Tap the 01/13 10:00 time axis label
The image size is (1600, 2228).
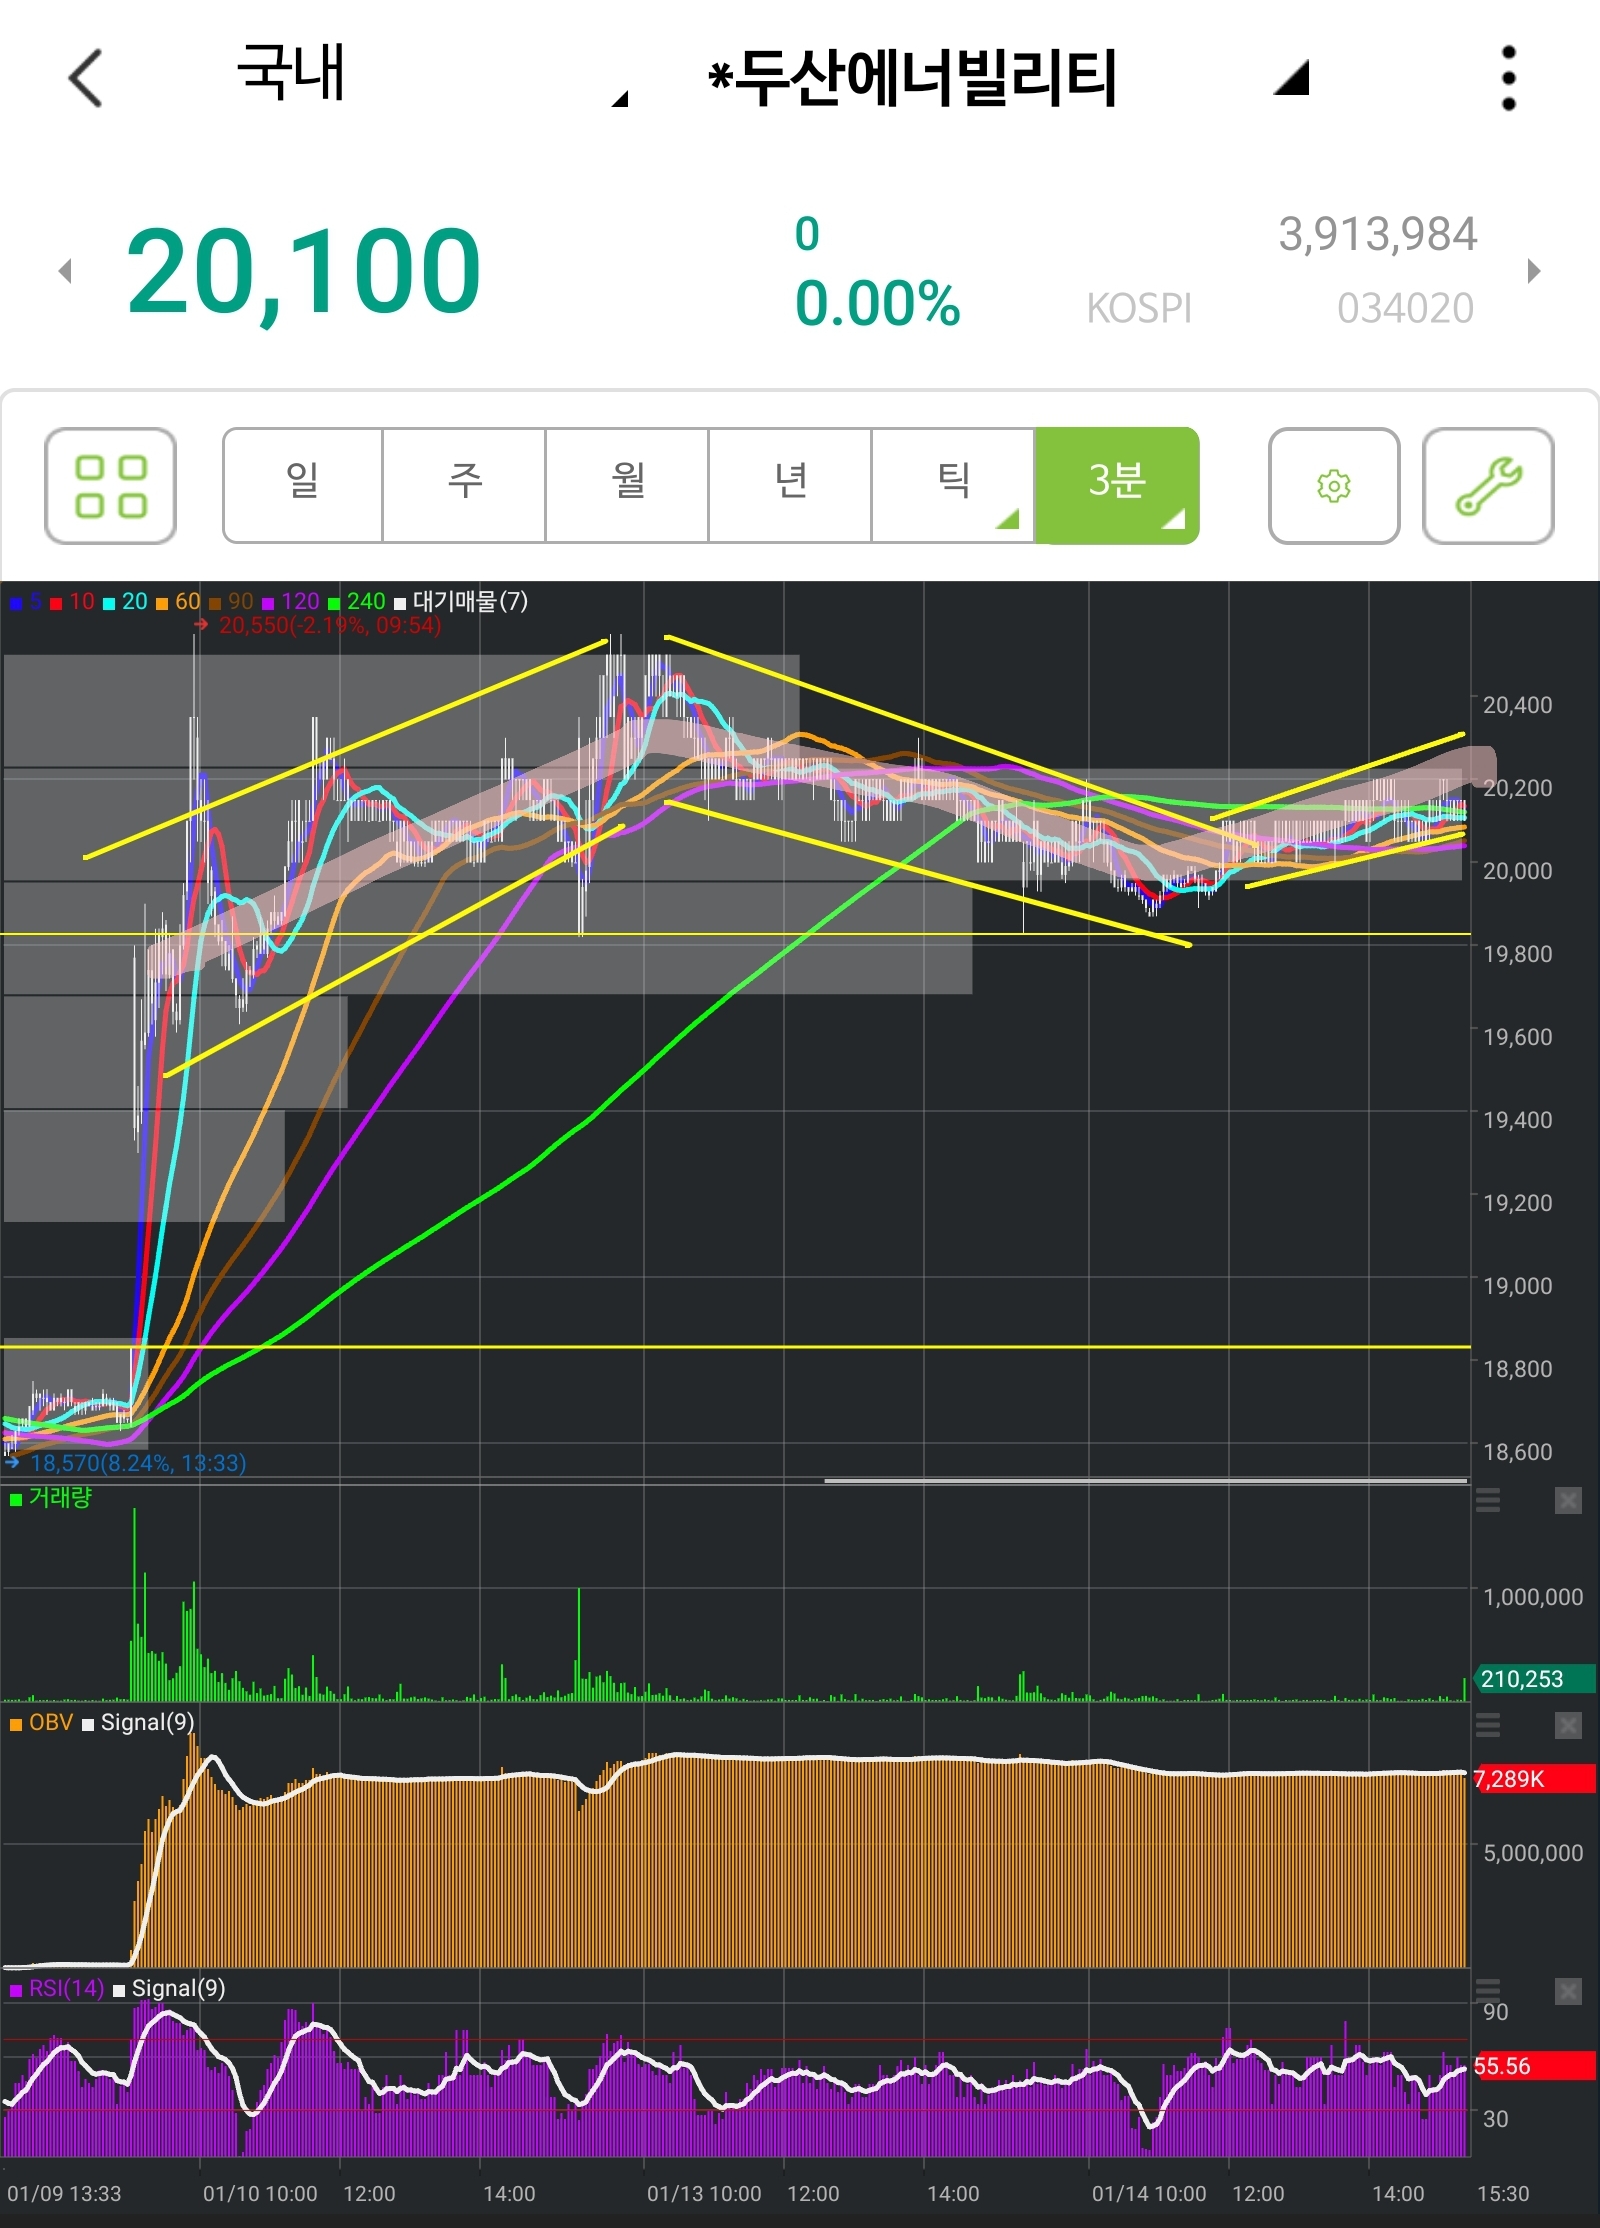coord(704,2194)
